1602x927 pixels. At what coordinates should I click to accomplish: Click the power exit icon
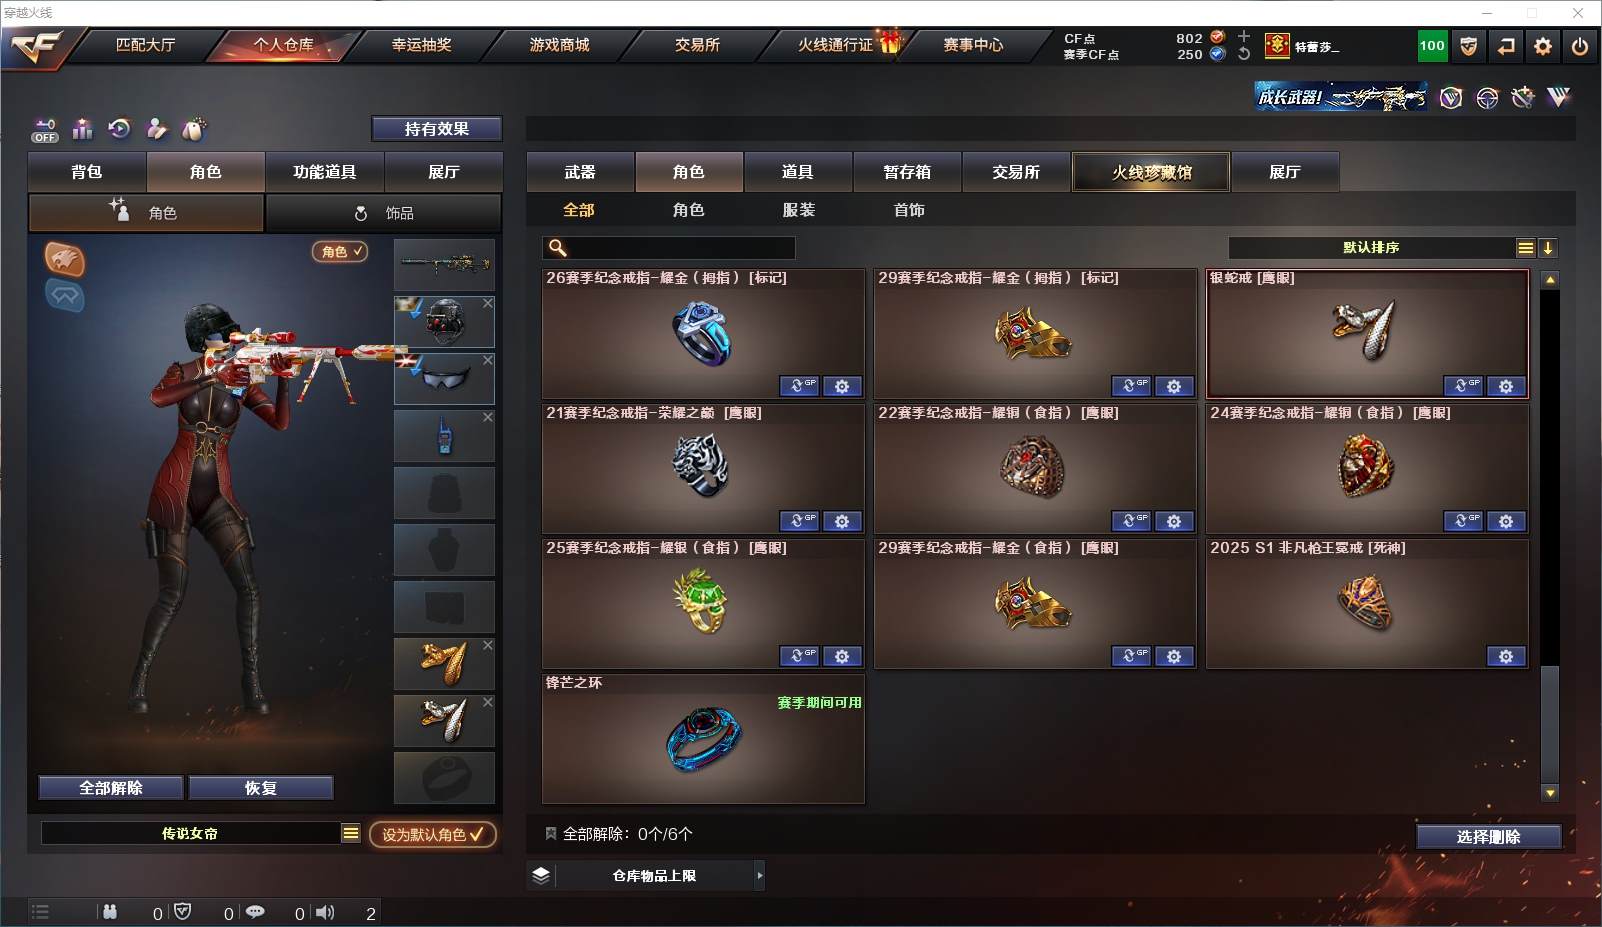[1580, 46]
